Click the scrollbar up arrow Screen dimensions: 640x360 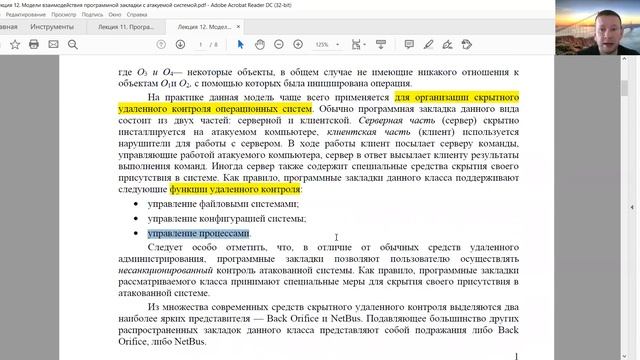point(624,60)
